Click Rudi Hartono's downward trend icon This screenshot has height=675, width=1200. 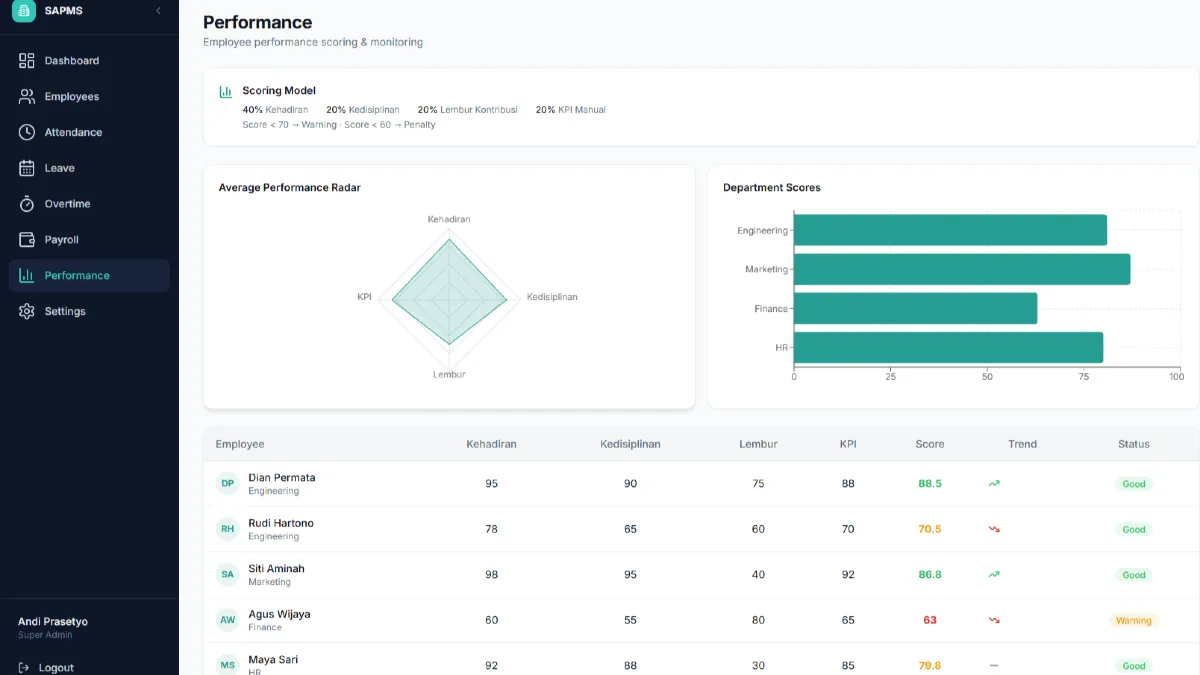[994, 529]
